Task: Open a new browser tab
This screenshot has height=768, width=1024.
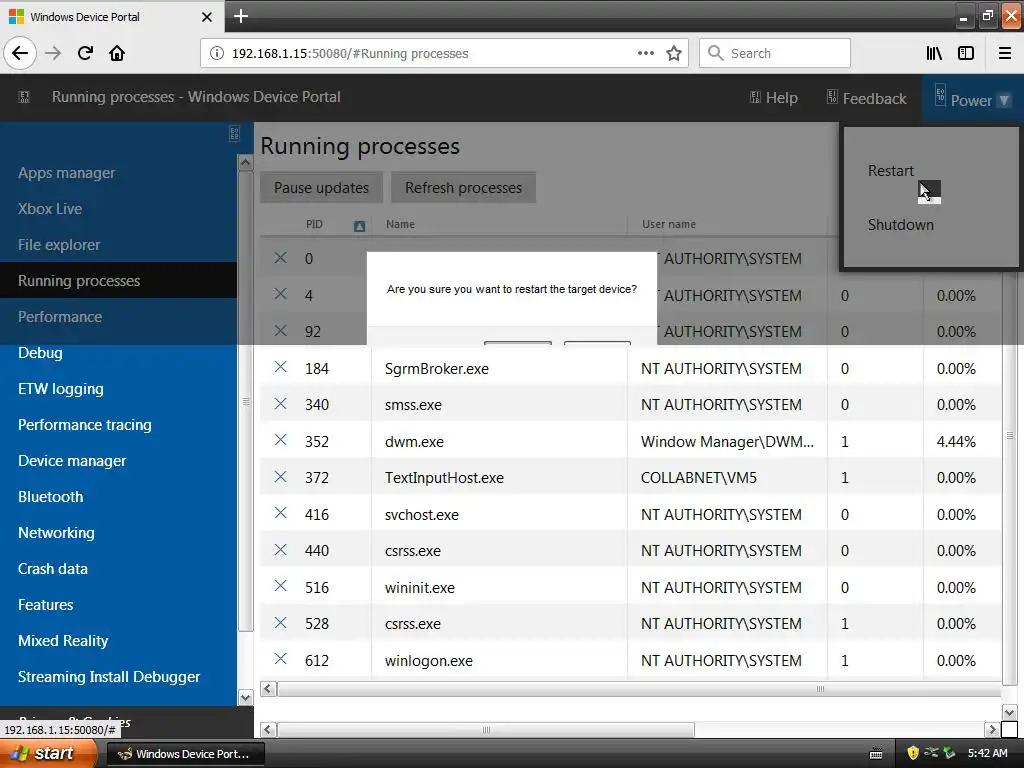Action: pyautogui.click(x=240, y=16)
